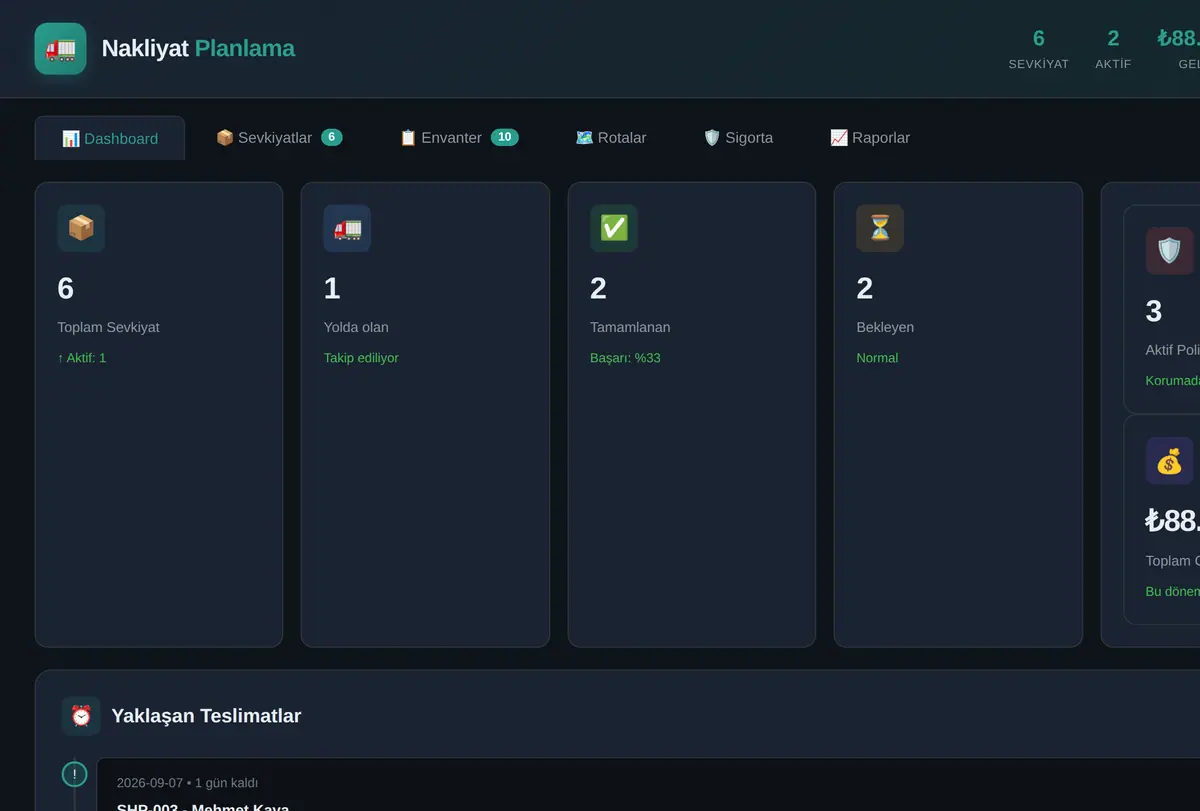This screenshot has height=811, width=1200.
Task: Open the Envanter tab
Action: pyautogui.click(x=459, y=137)
